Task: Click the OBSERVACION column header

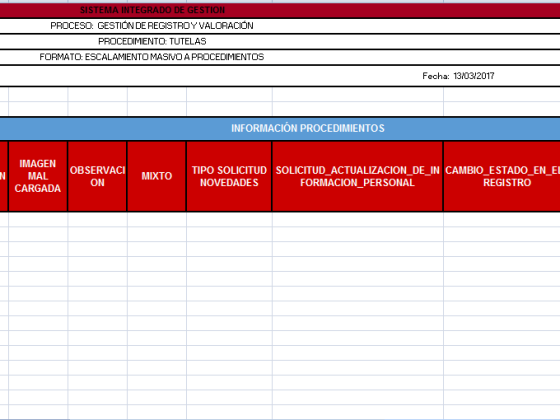Action: [x=97, y=176]
